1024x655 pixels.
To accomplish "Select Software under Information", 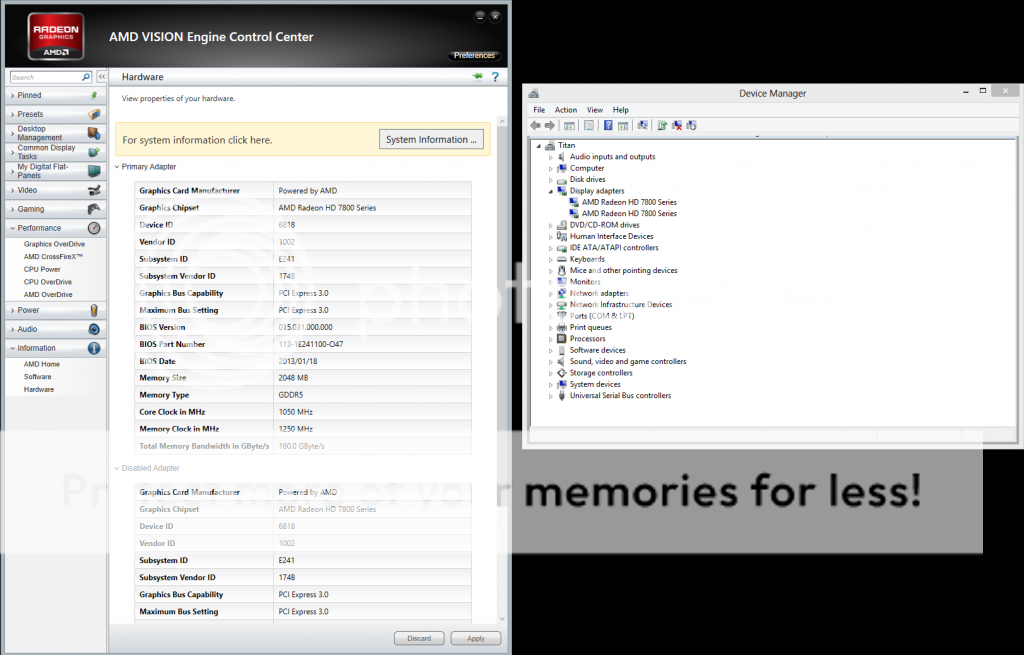I will pos(37,377).
